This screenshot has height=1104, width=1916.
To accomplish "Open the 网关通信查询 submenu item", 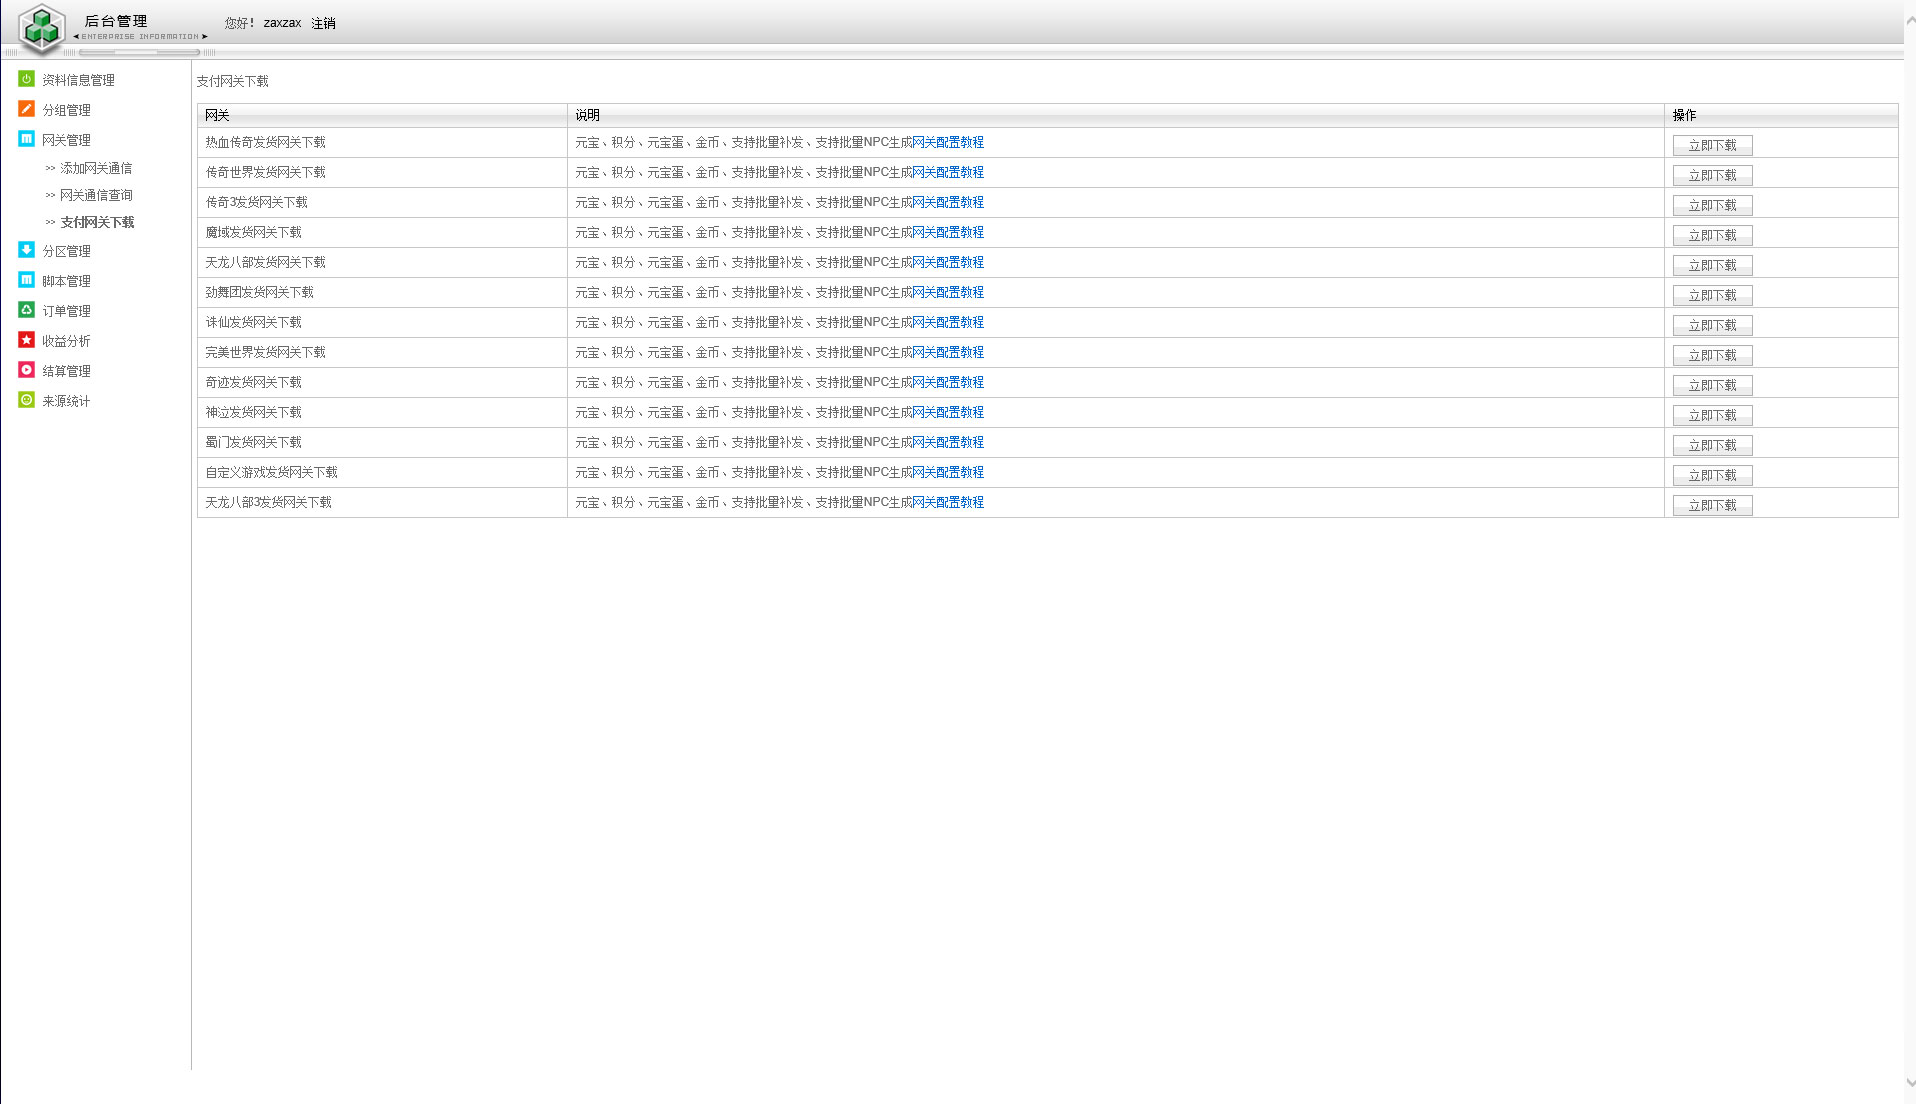I will click(x=96, y=195).
